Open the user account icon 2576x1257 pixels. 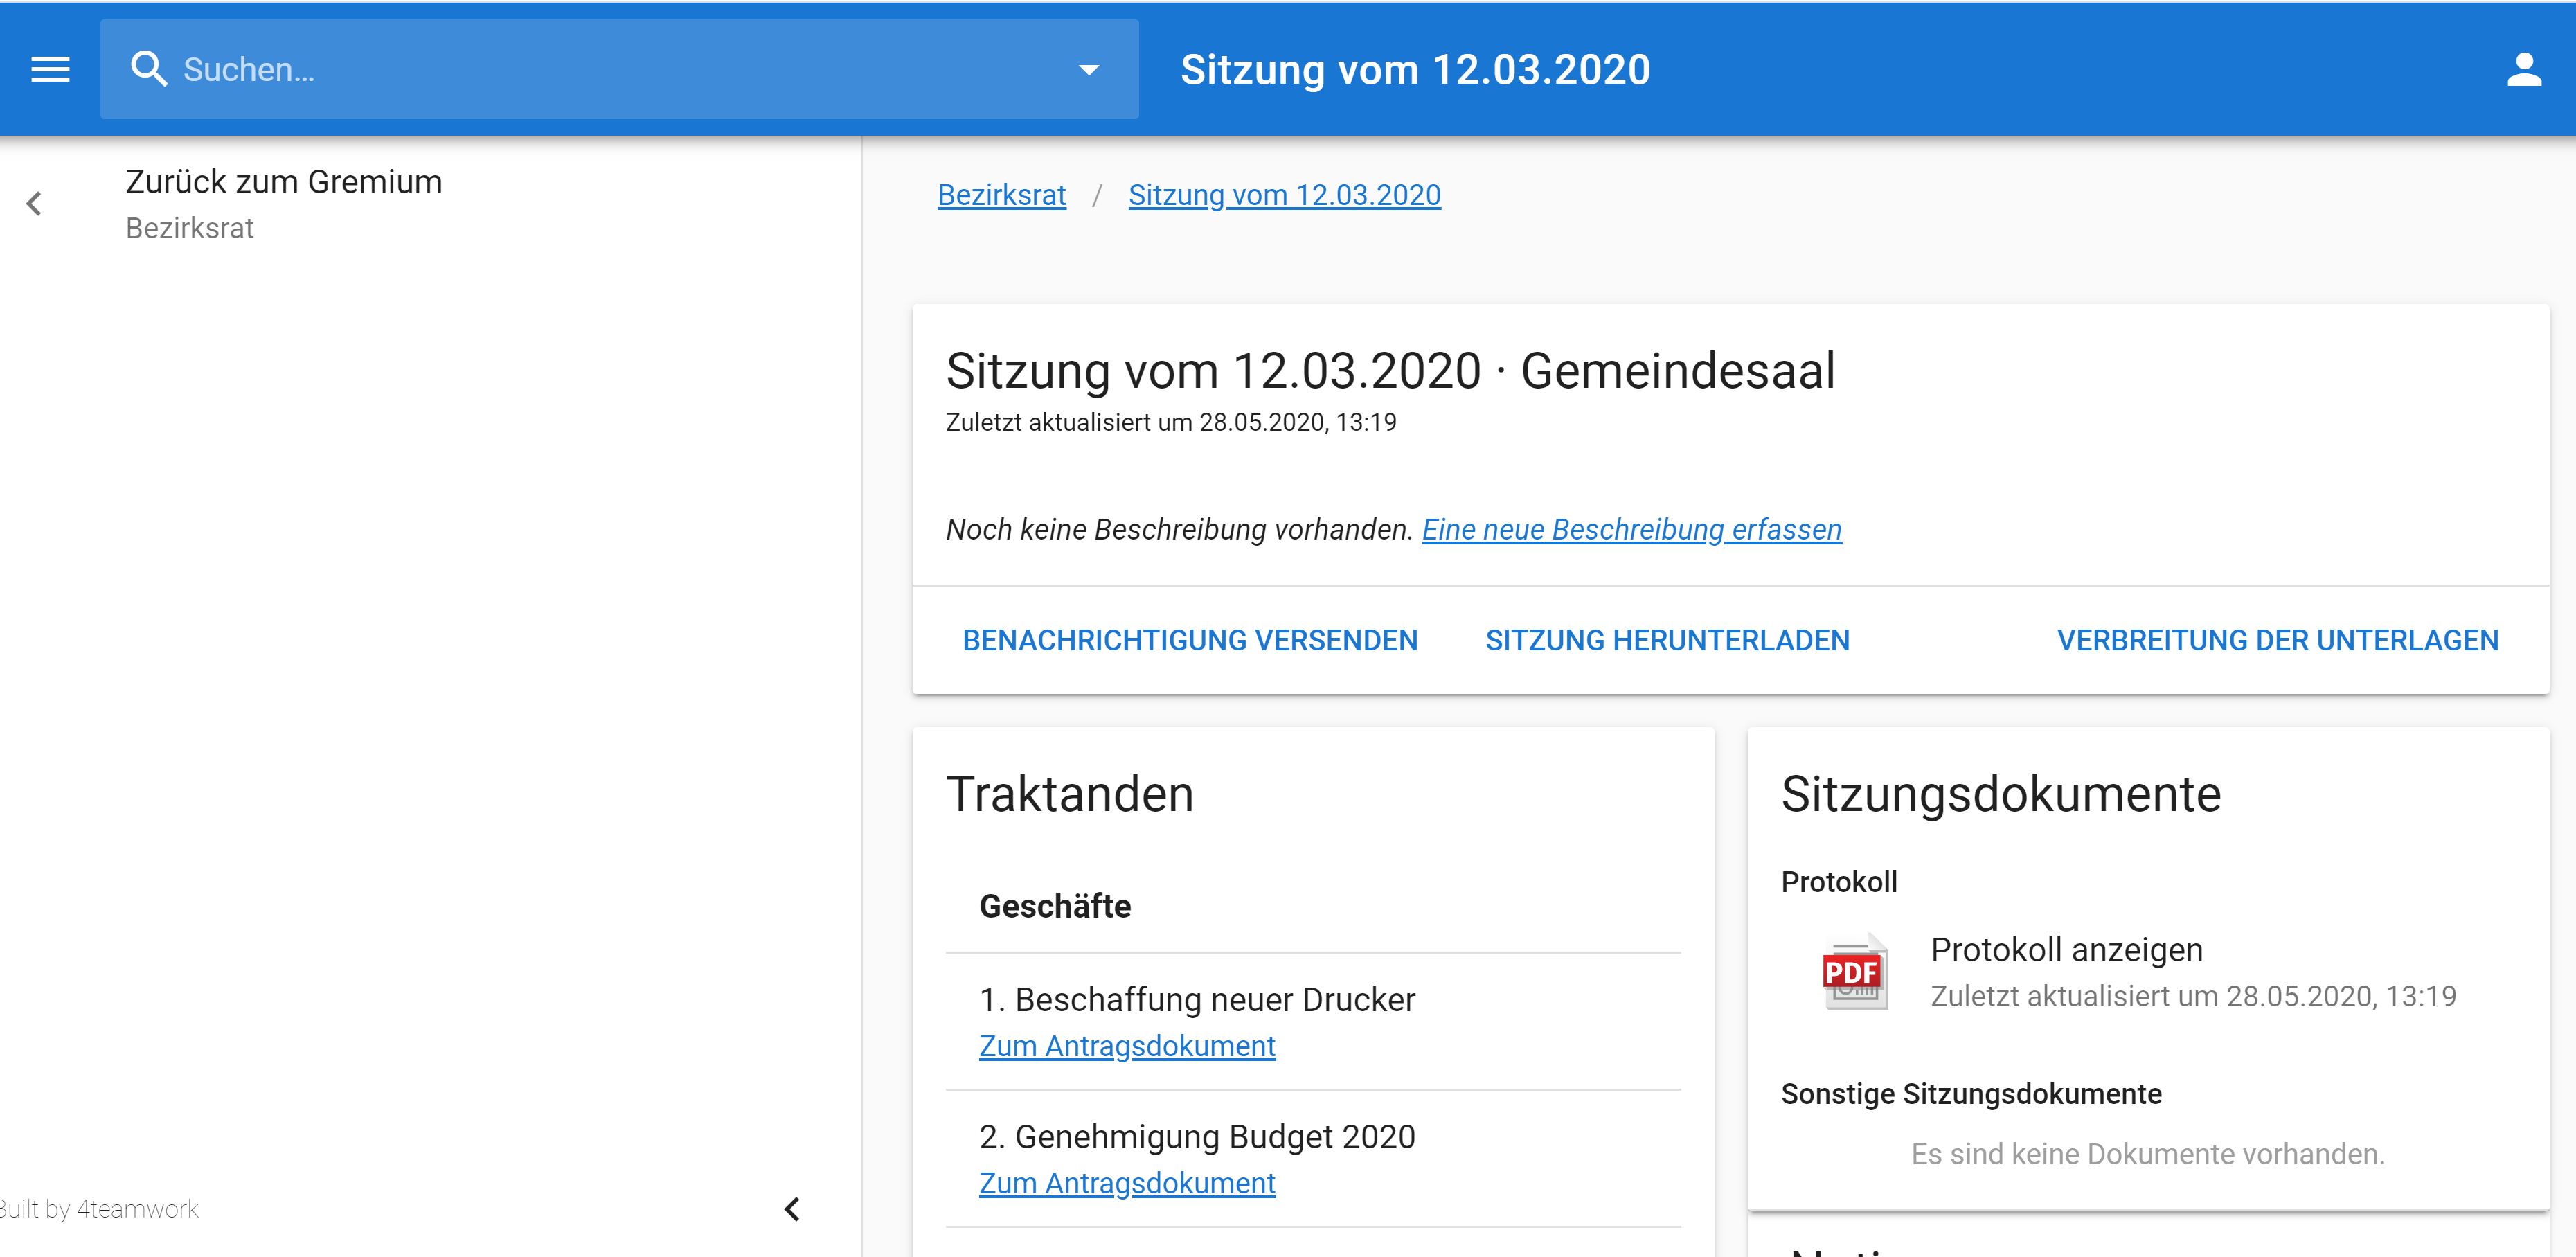pos(2523,69)
